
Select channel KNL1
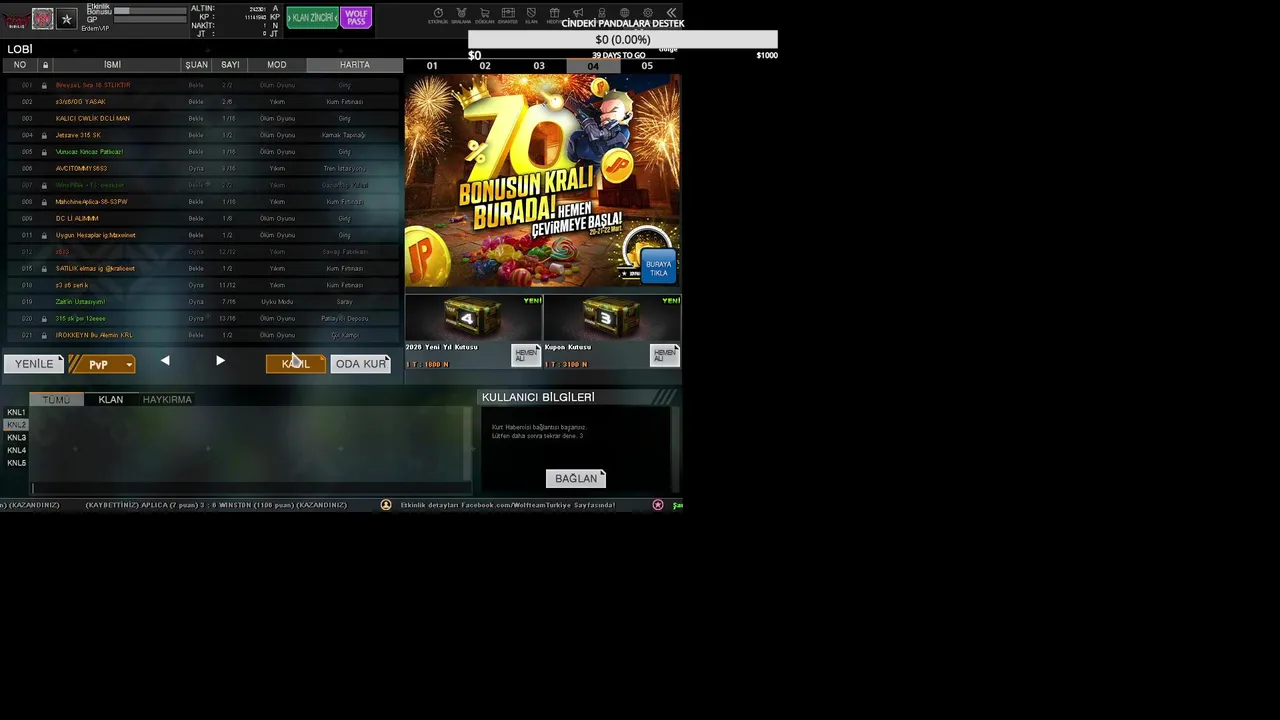tap(16, 412)
